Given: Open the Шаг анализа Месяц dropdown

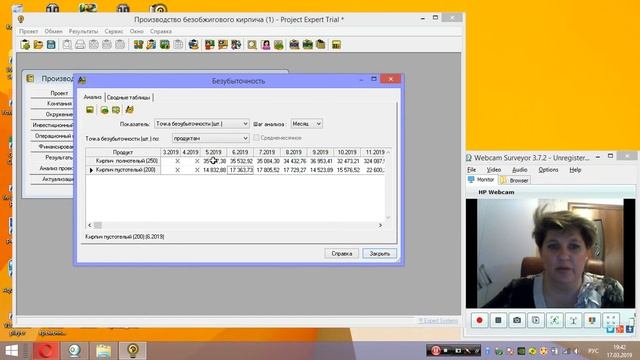Looking at the screenshot, I should pyautogui.click(x=306, y=123).
